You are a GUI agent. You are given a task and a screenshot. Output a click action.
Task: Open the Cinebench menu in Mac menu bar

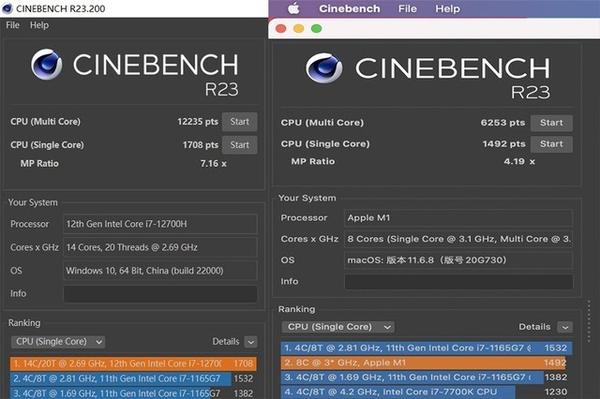click(349, 8)
